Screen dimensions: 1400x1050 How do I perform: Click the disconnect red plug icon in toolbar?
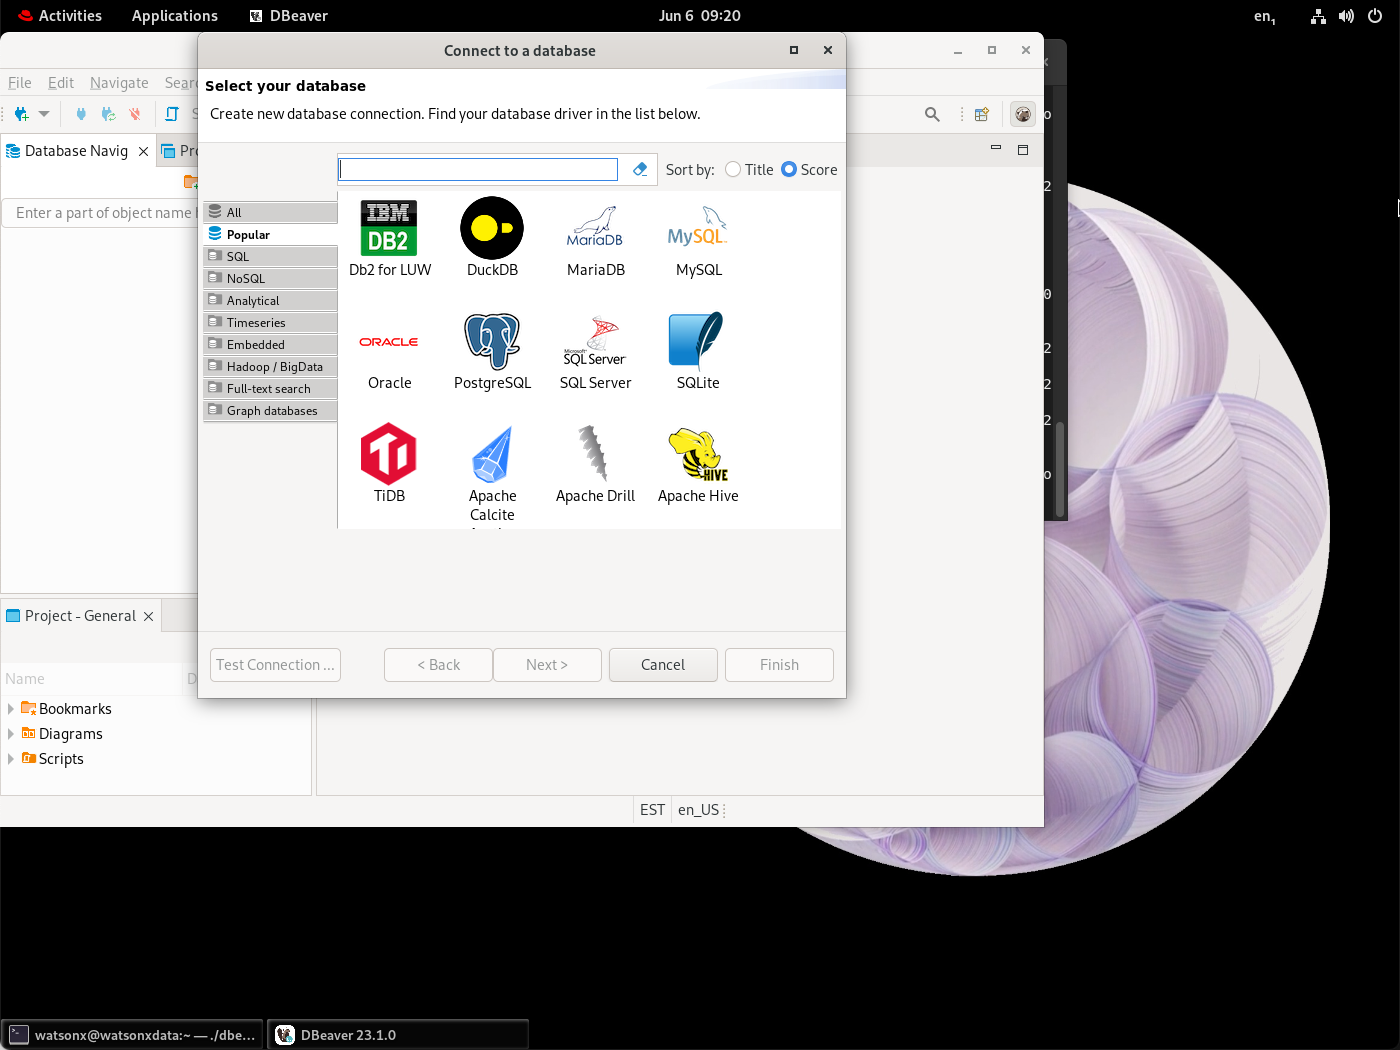(x=135, y=114)
